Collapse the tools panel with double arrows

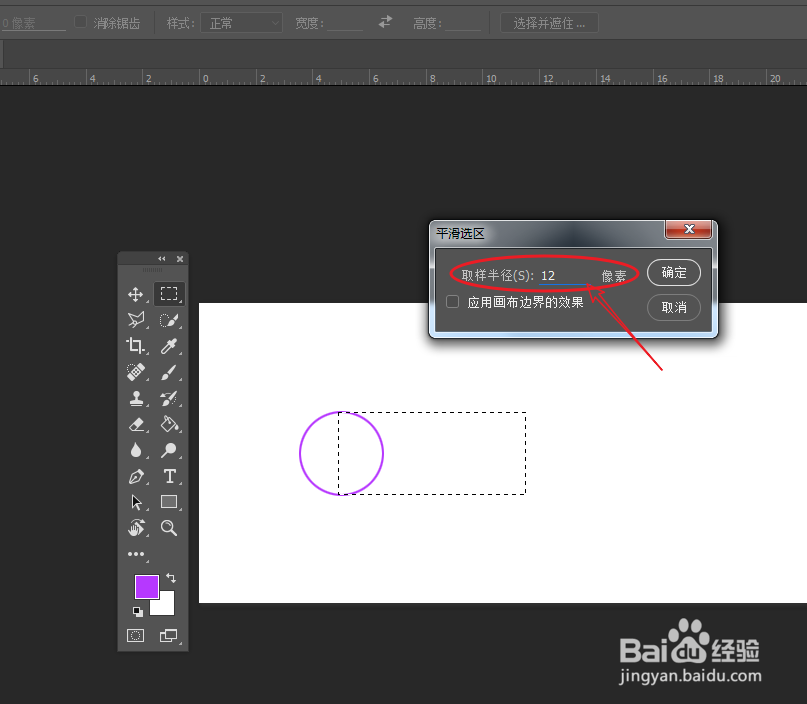tap(162, 259)
